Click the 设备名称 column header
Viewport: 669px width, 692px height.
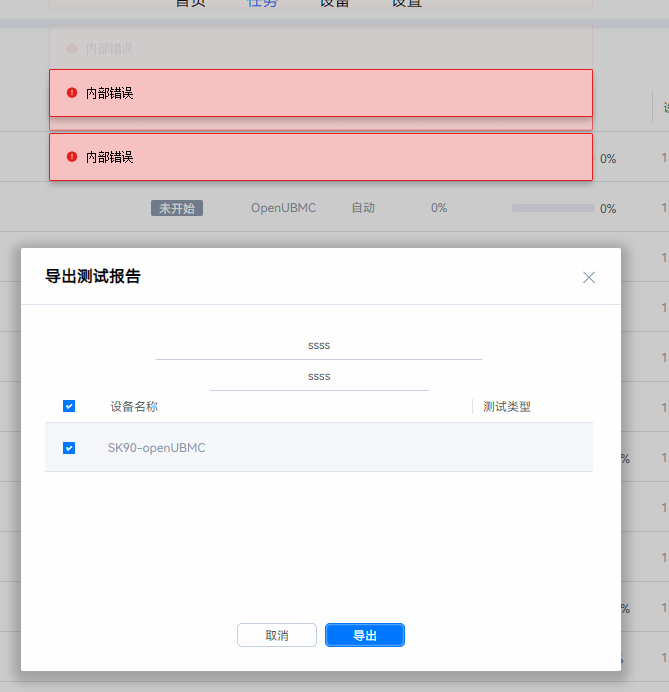click(134, 407)
